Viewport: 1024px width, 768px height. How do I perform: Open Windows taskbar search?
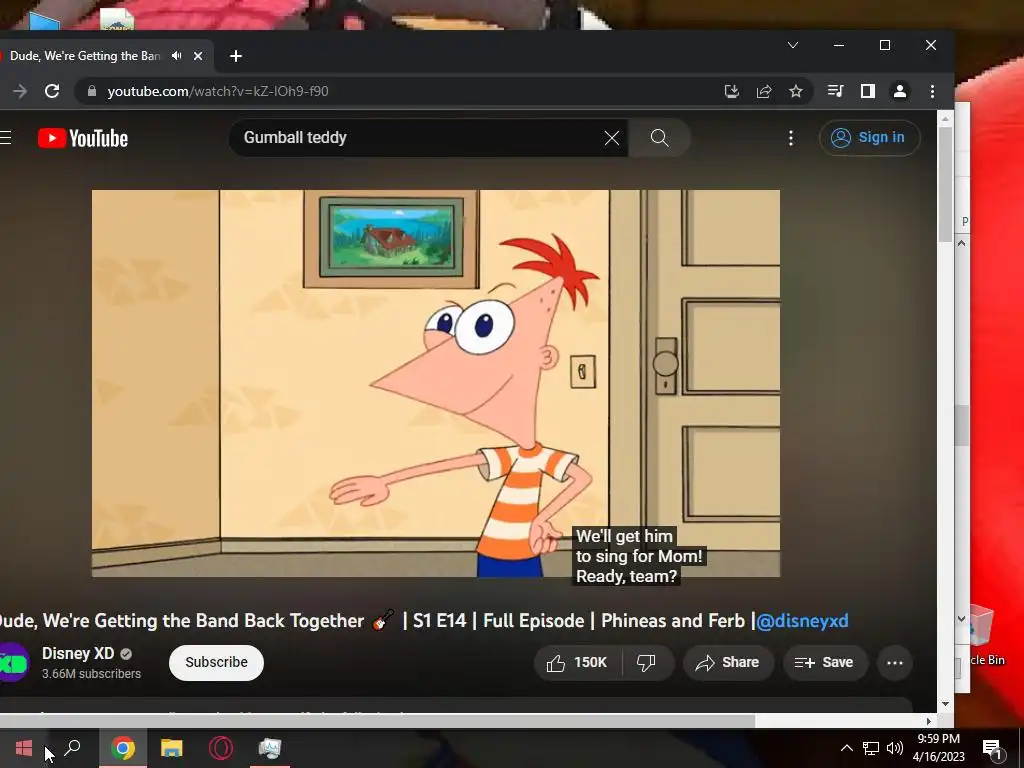[72, 748]
